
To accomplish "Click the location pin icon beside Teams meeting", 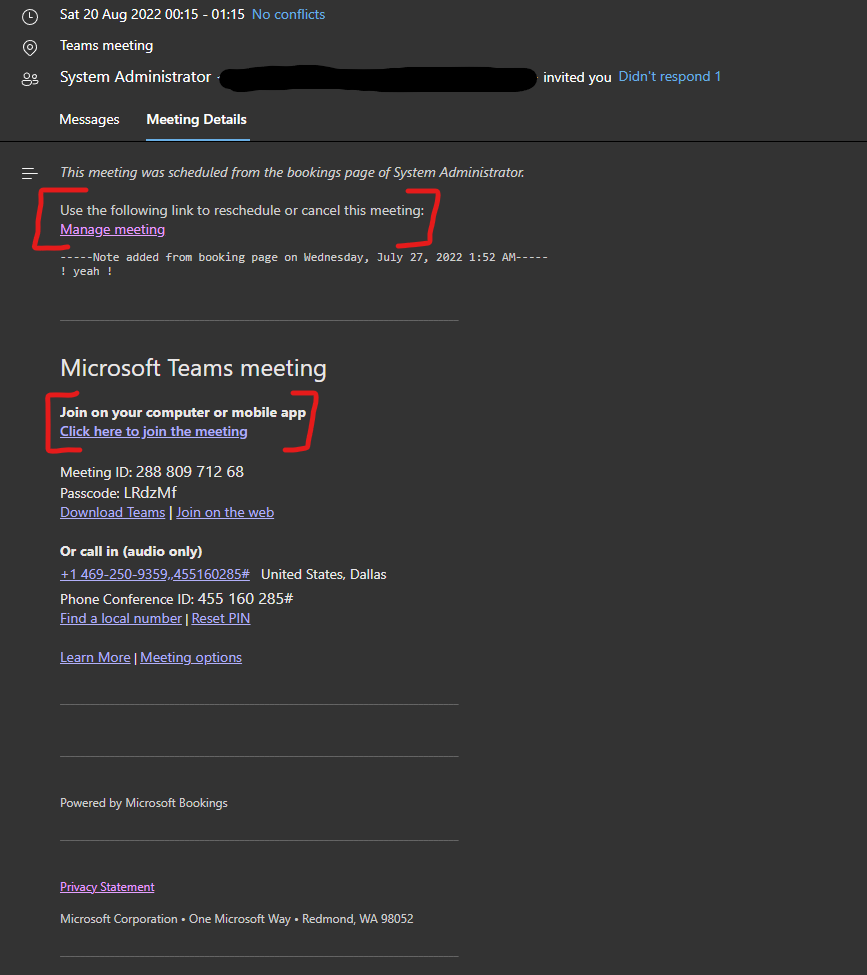I will 30,47.
